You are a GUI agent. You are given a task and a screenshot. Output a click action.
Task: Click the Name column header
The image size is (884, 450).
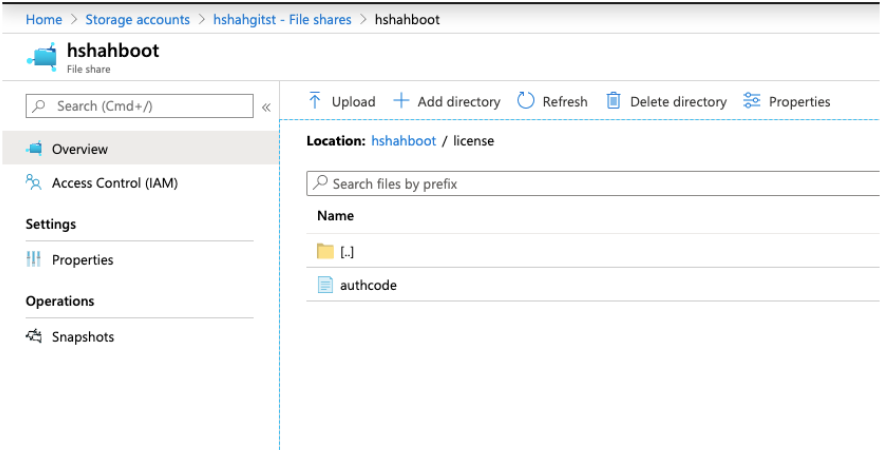coord(335,216)
